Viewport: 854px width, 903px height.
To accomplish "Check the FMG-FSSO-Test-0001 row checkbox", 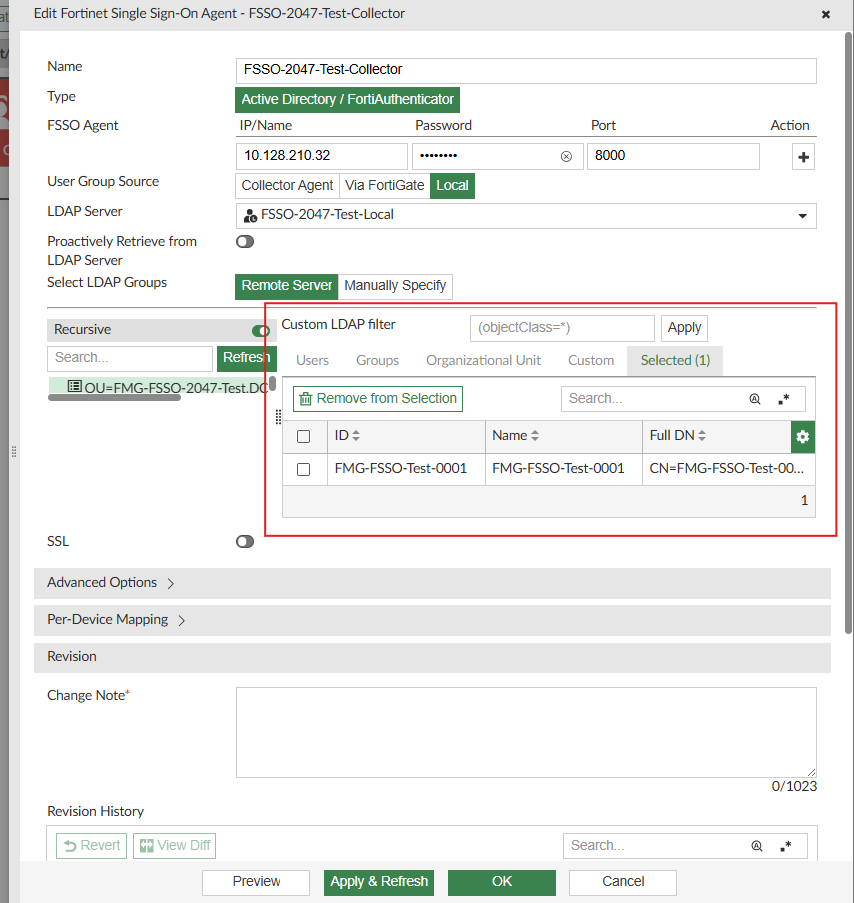I will tap(303, 469).
